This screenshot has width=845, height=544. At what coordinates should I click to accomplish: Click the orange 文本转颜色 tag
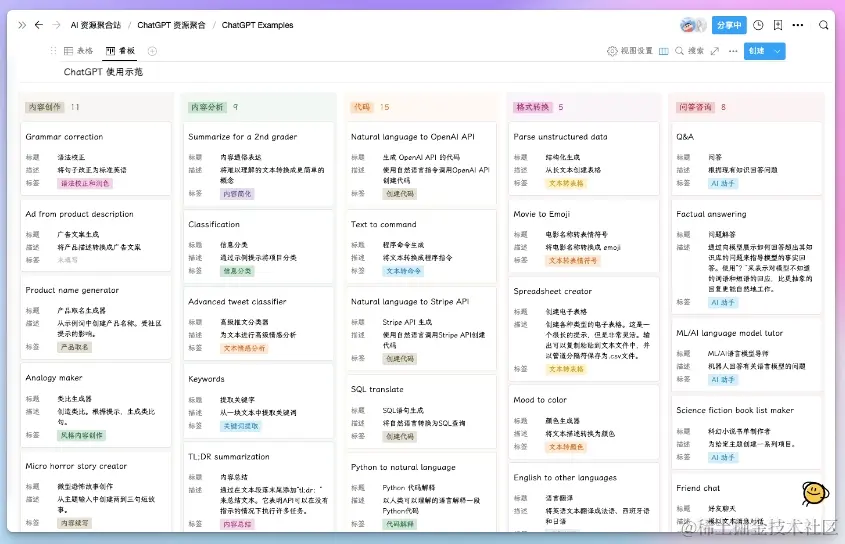click(566, 447)
